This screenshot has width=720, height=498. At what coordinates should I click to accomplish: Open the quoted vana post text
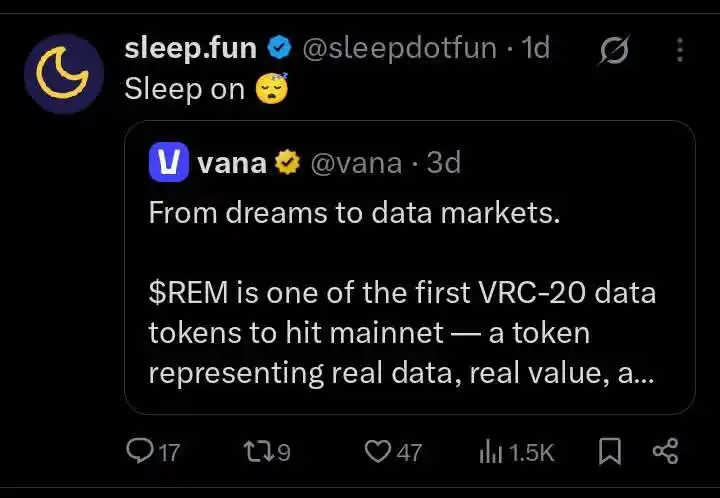[x=402, y=293]
